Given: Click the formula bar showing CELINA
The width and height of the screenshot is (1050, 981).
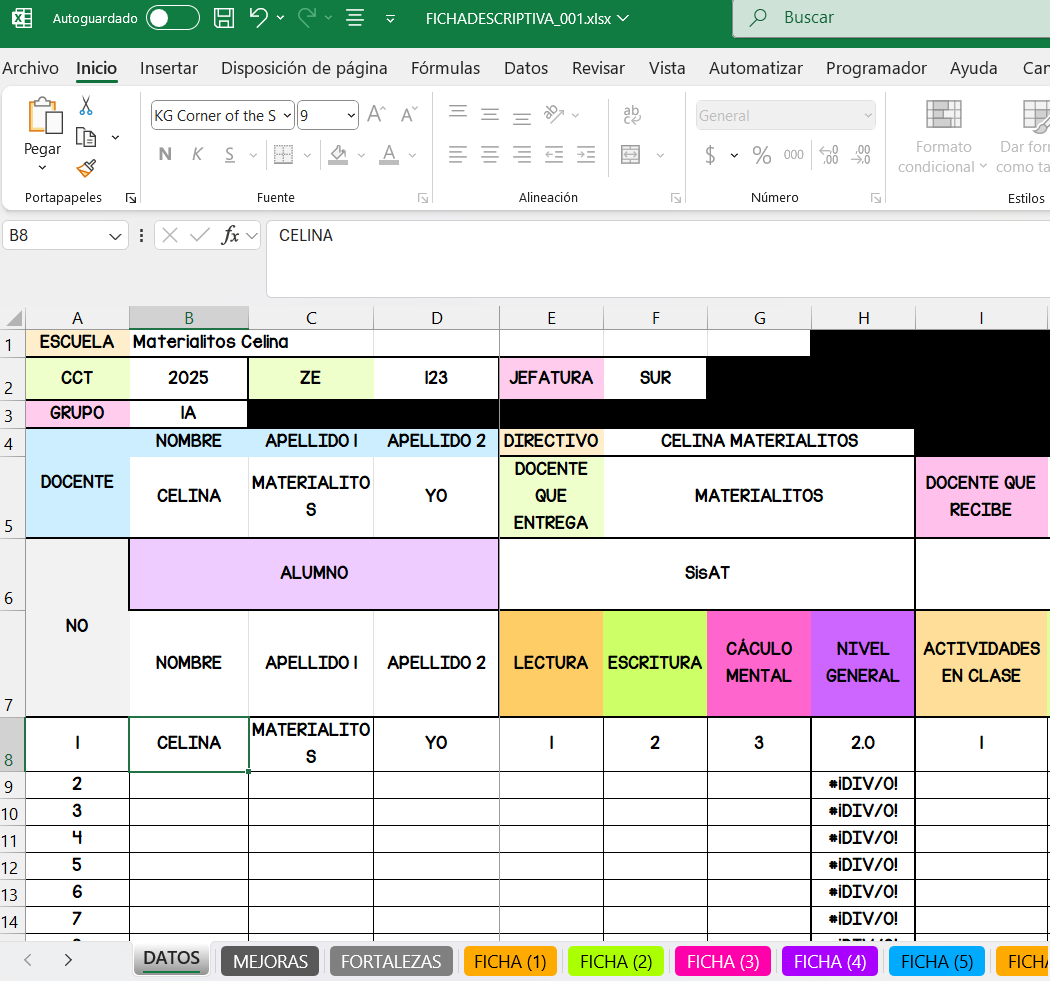Looking at the screenshot, I should (x=658, y=258).
